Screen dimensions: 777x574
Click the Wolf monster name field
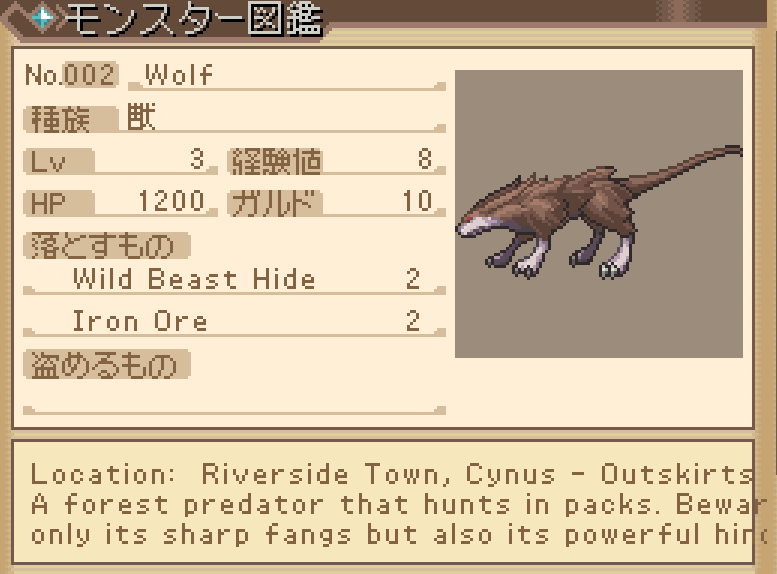287,75
